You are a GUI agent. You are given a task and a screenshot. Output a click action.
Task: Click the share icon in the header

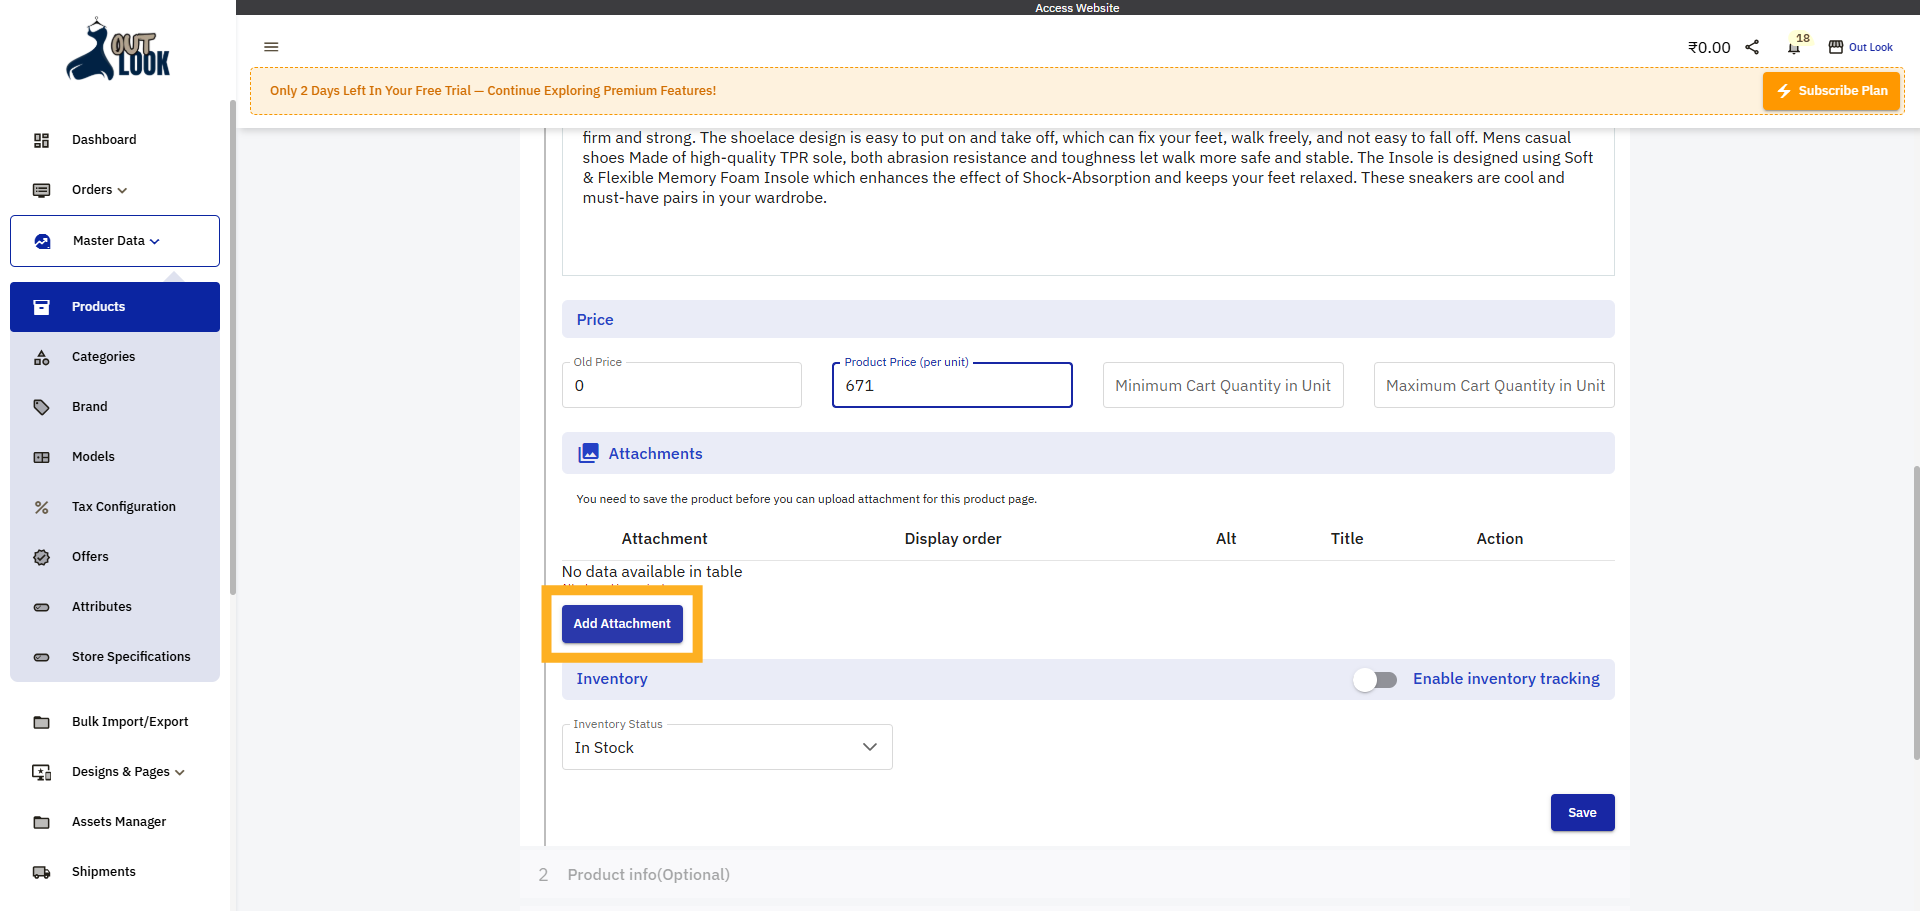pyautogui.click(x=1753, y=47)
